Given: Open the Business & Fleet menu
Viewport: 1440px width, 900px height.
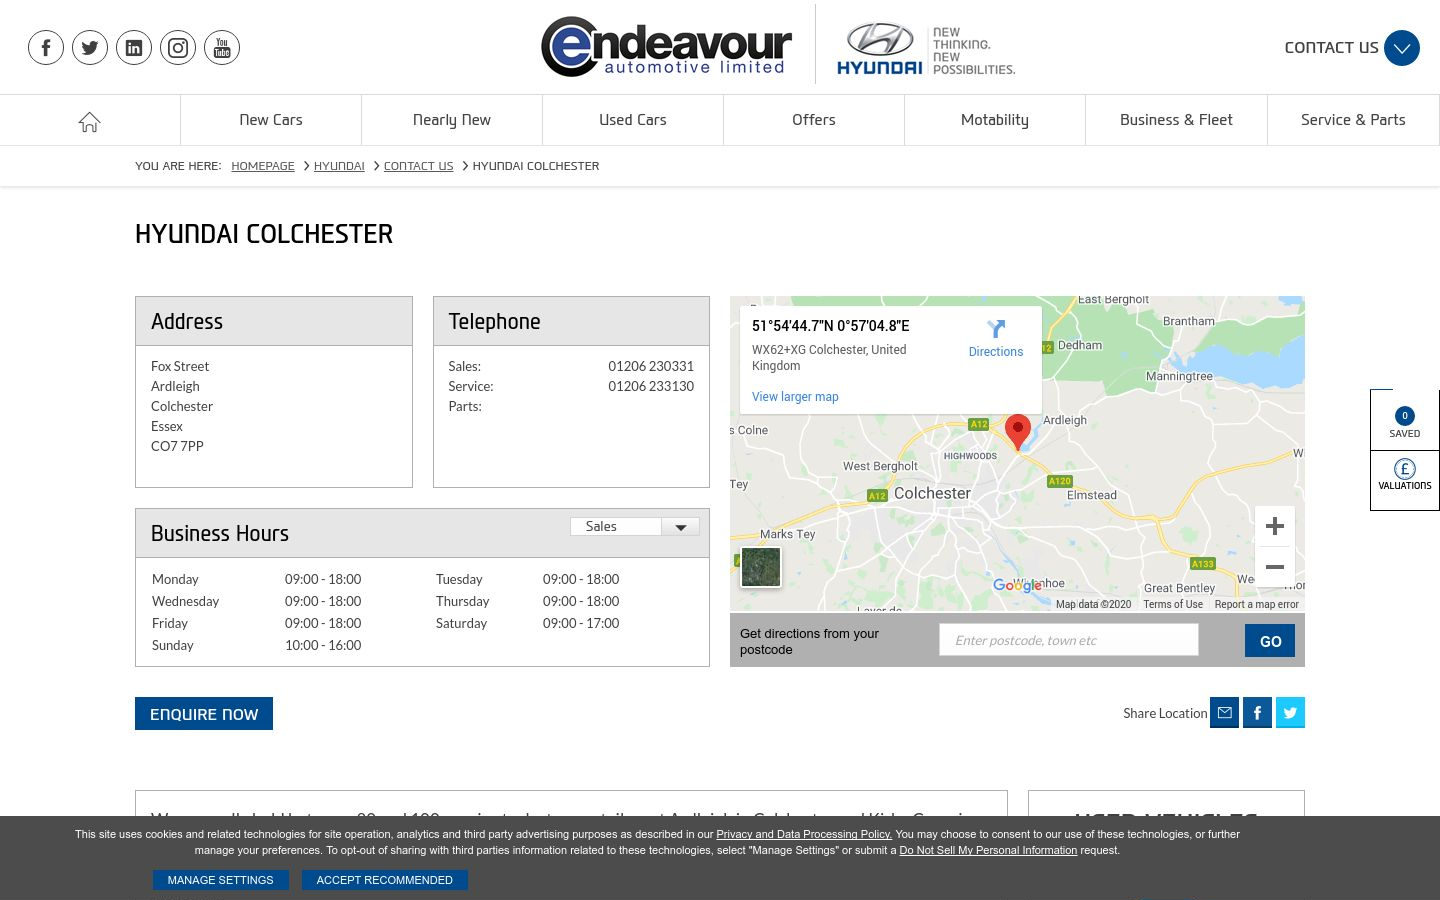Looking at the screenshot, I should pyautogui.click(x=1176, y=120).
